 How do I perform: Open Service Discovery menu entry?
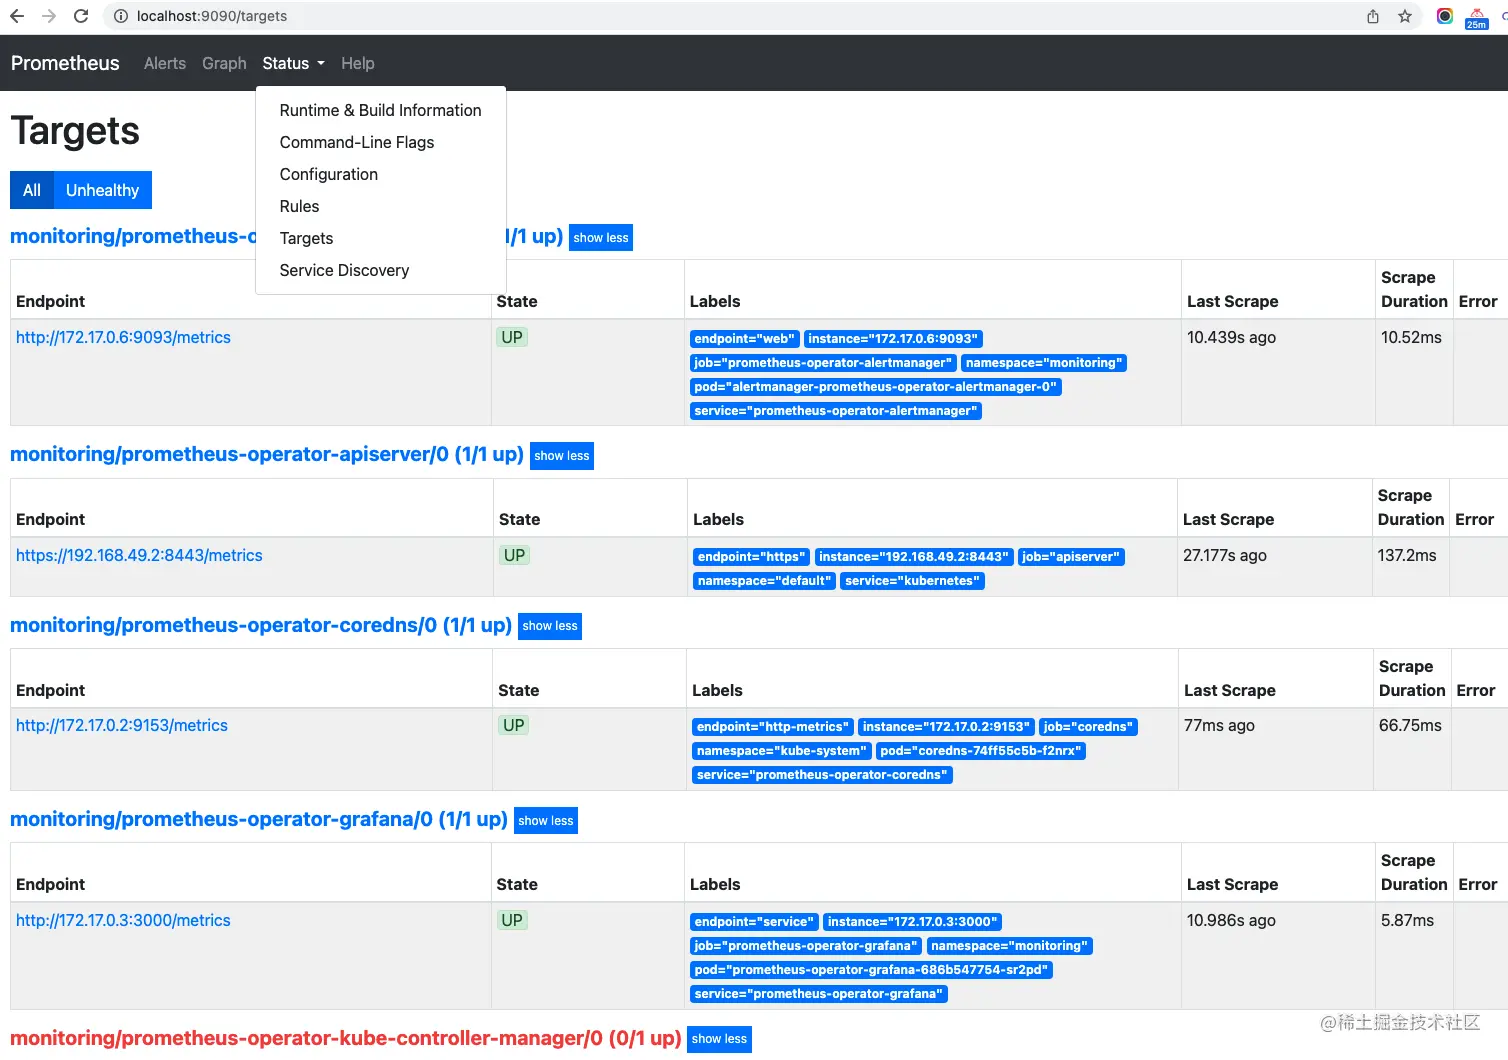tap(381, 270)
